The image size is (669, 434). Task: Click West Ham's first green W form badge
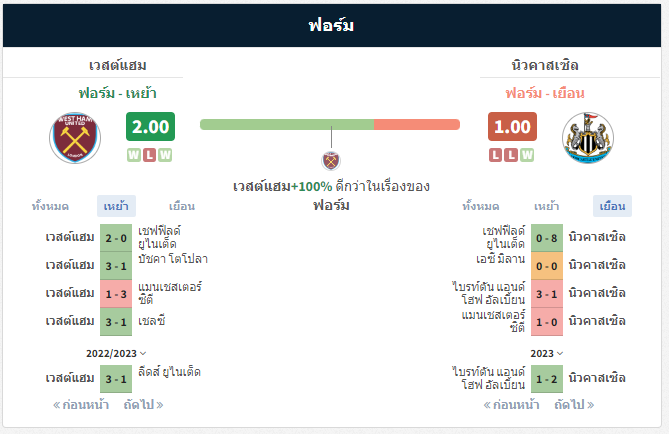(134, 155)
